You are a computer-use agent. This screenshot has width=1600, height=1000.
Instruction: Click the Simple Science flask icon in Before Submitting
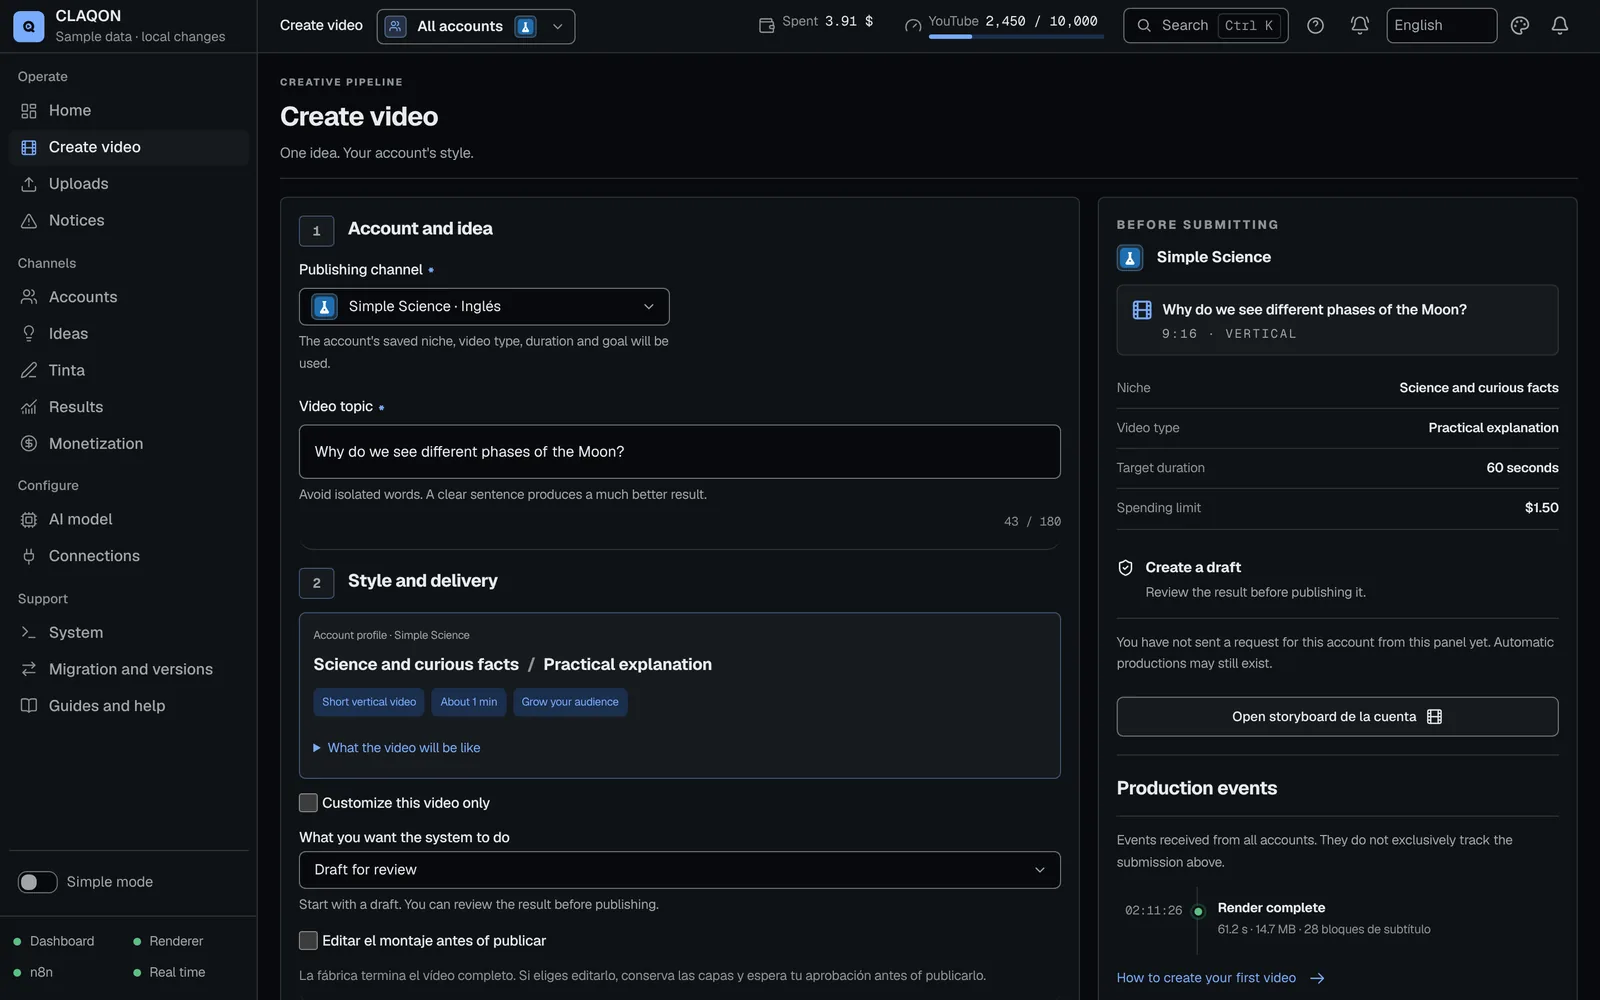point(1130,258)
